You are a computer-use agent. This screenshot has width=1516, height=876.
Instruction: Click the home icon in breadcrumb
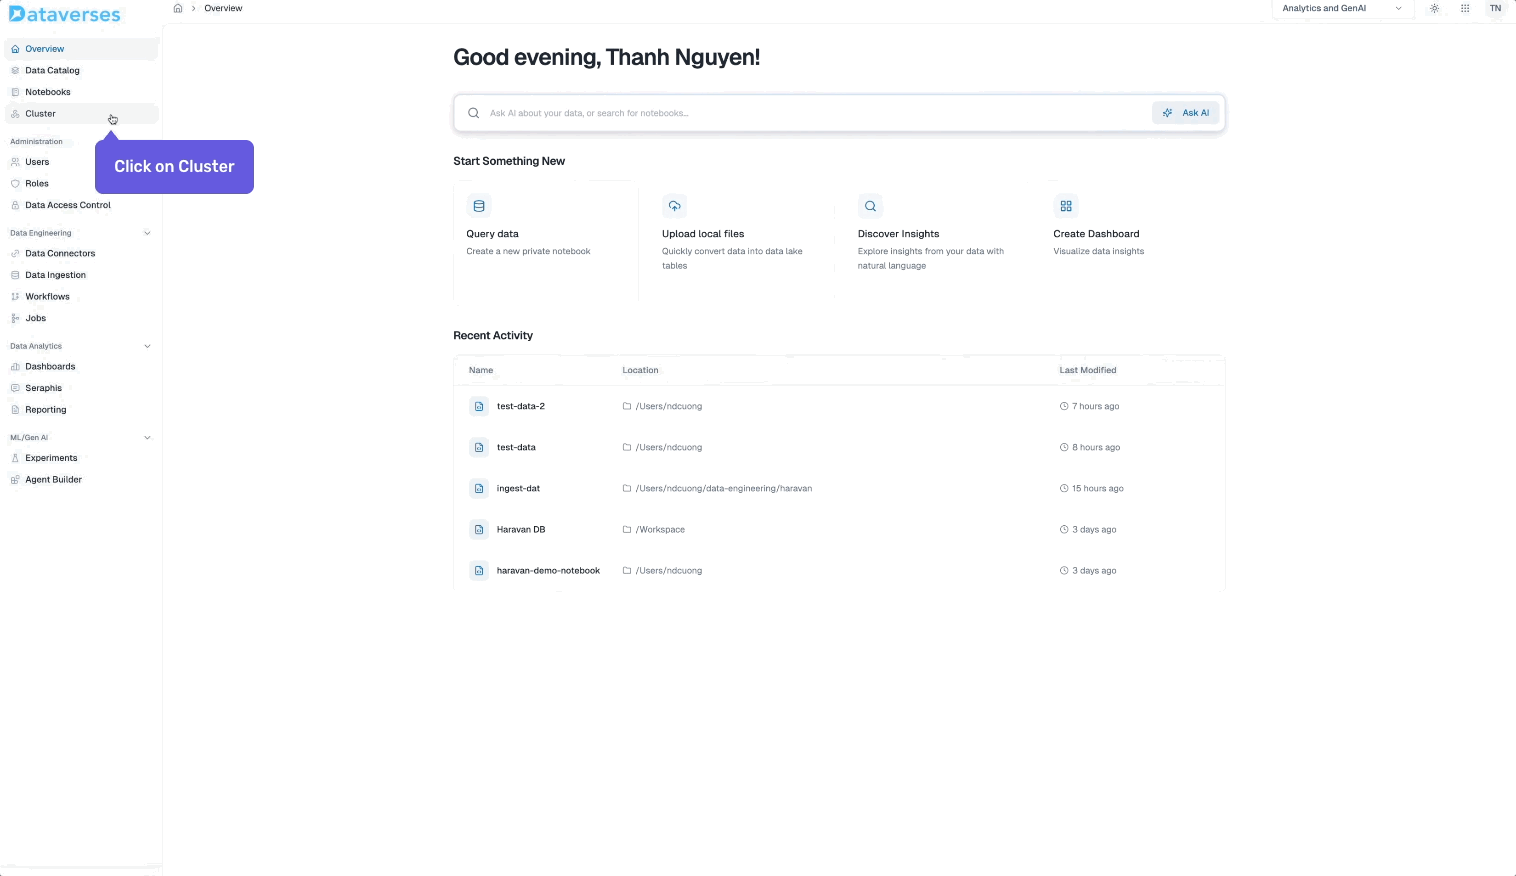[178, 8]
